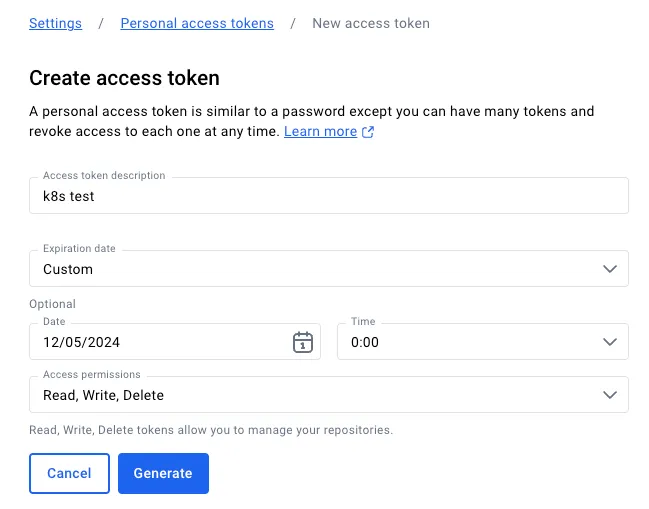Click the permissions helper text below dropdown
This screenshot has width=649, height=509.
tap(211, 430)
